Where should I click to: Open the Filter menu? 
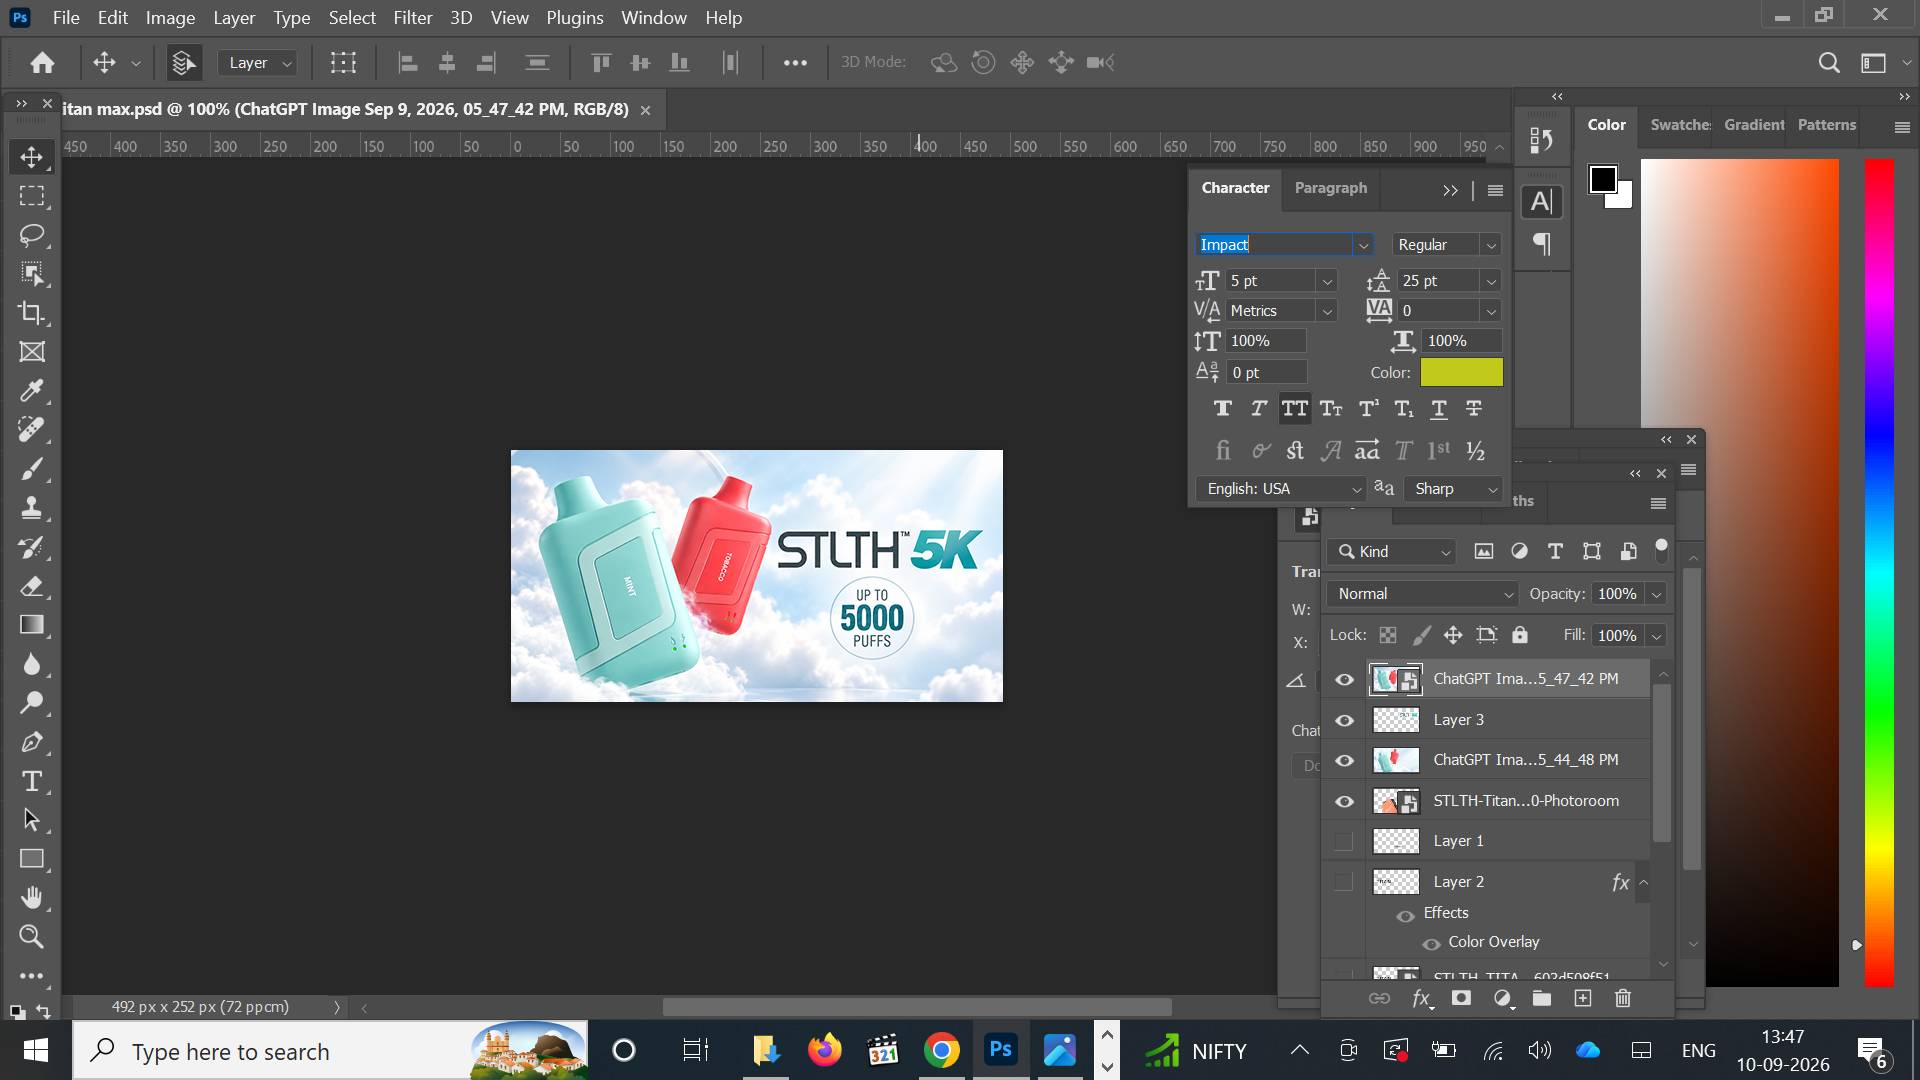coord(412,18)
